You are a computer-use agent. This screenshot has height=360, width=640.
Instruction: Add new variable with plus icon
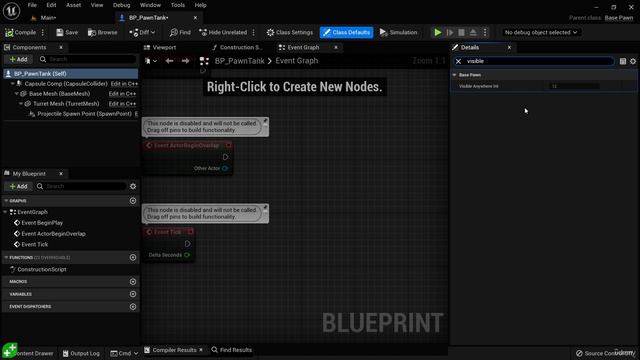click(x=133, y=294)
